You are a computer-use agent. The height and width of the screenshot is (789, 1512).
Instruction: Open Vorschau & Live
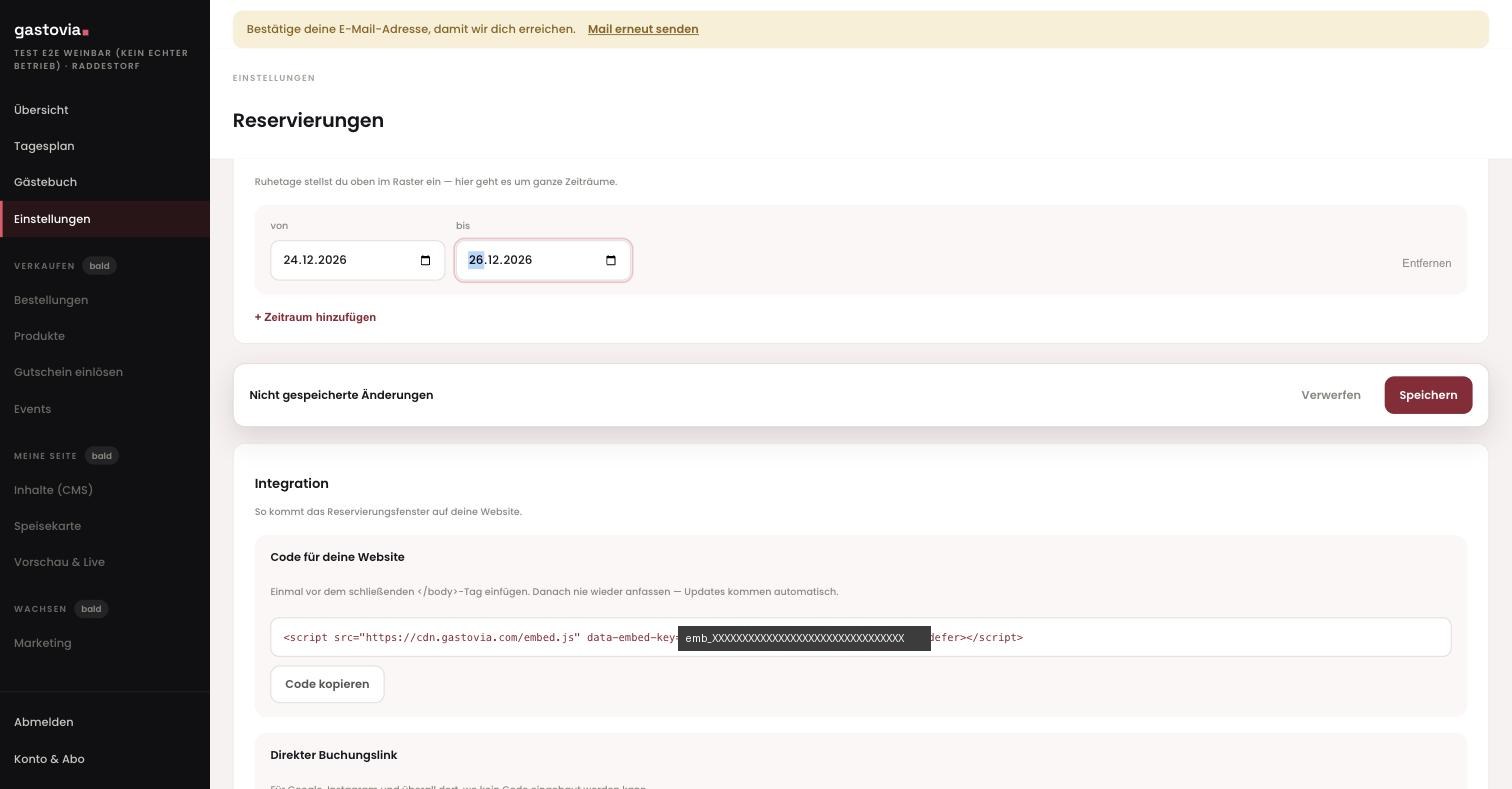point(59,562)
